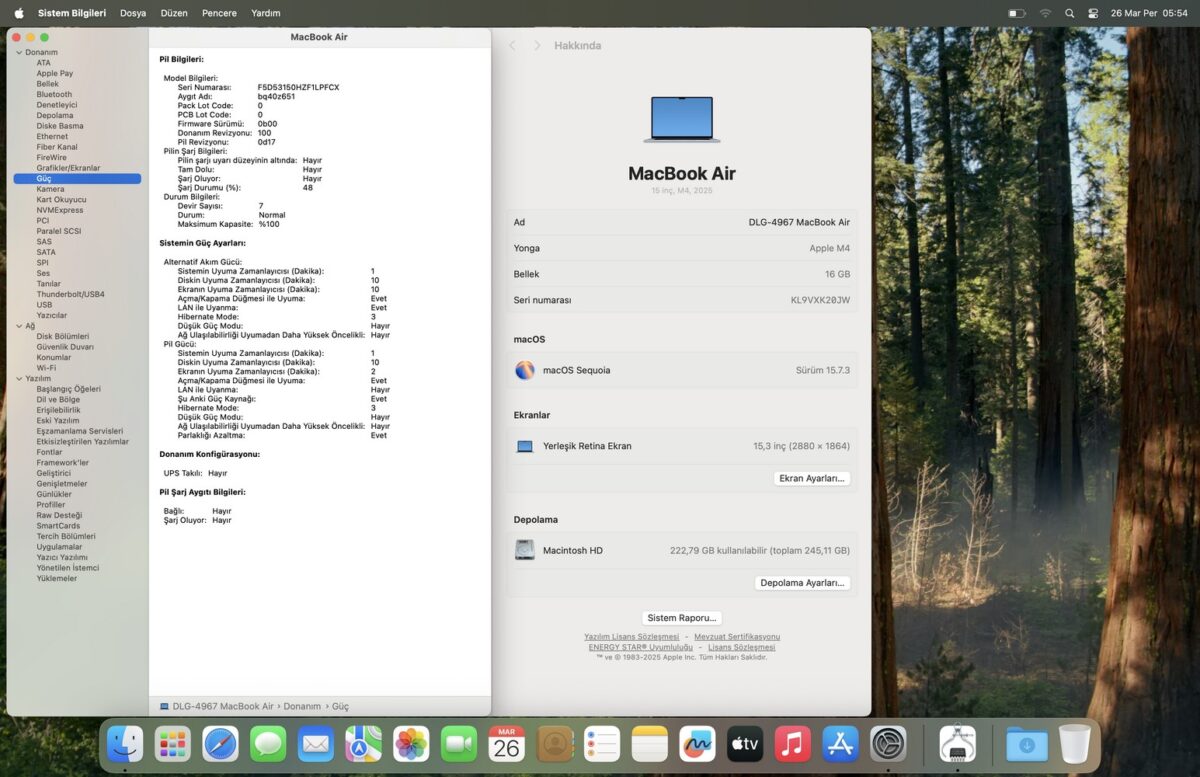The image size is (1200, 777).
Task: Click the serial number KL9VXK20JW
Action: point(820,300)
